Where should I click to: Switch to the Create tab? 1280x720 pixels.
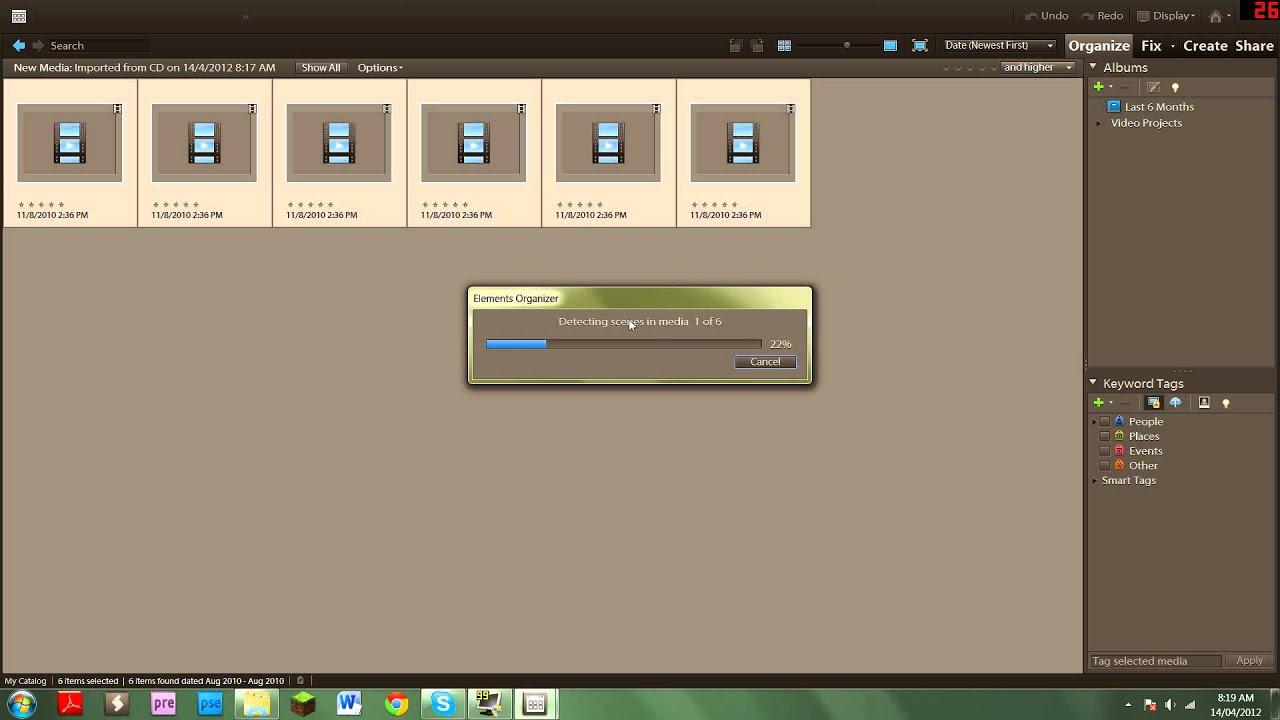coord(1205,46)
